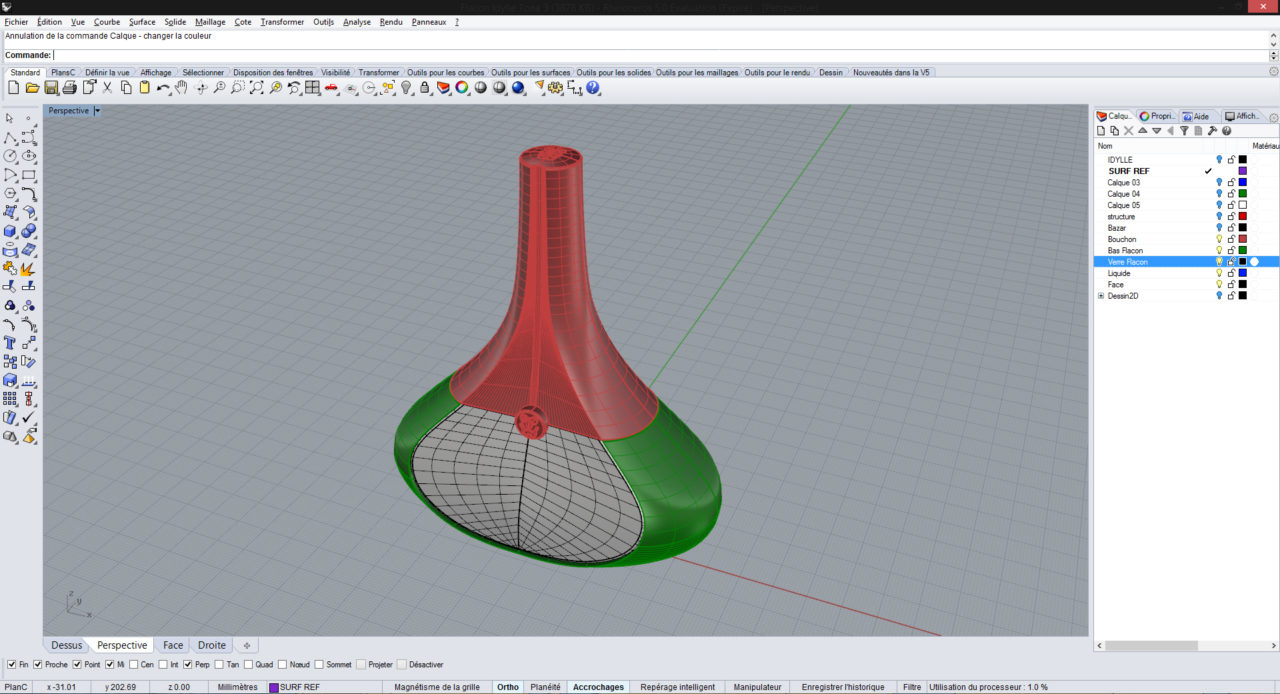
Task: Click the filter funnel icon in layers panel
Action: (x=1184, y=131)
